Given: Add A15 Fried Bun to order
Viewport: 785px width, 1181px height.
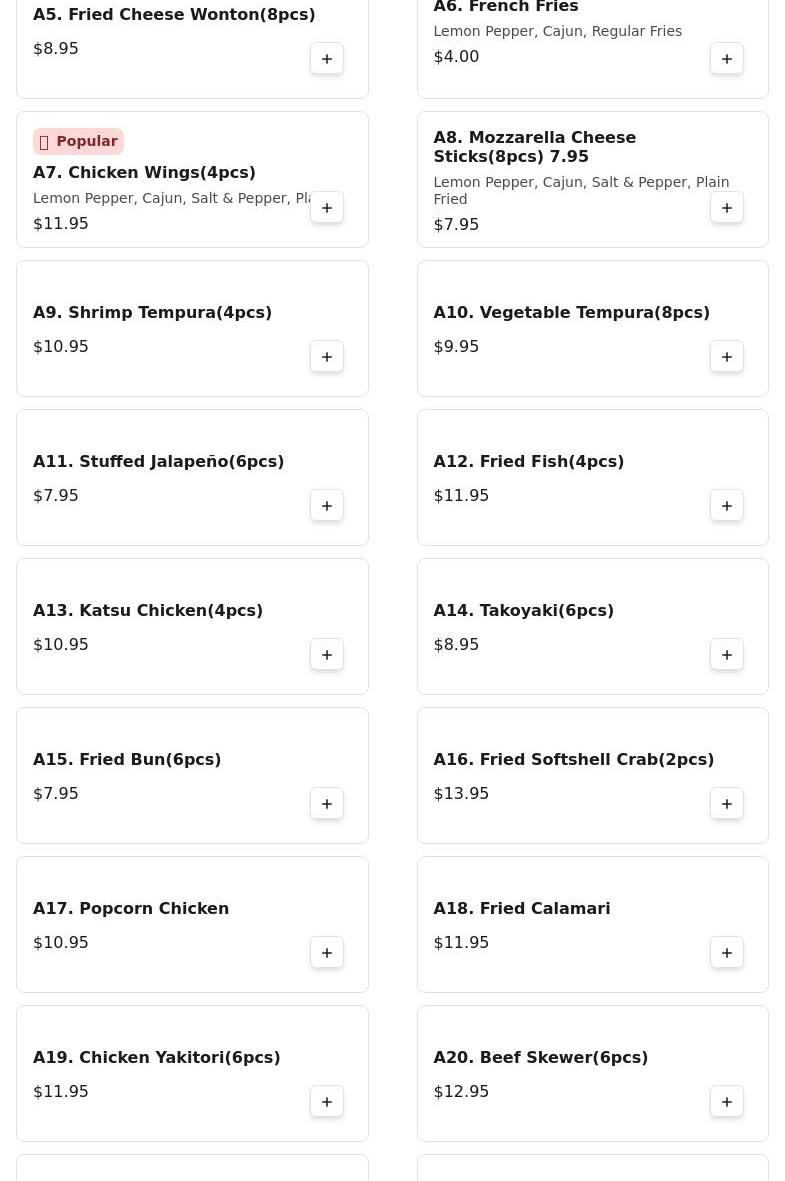Looking at the screenshot, I should click(x=327, y=804).
